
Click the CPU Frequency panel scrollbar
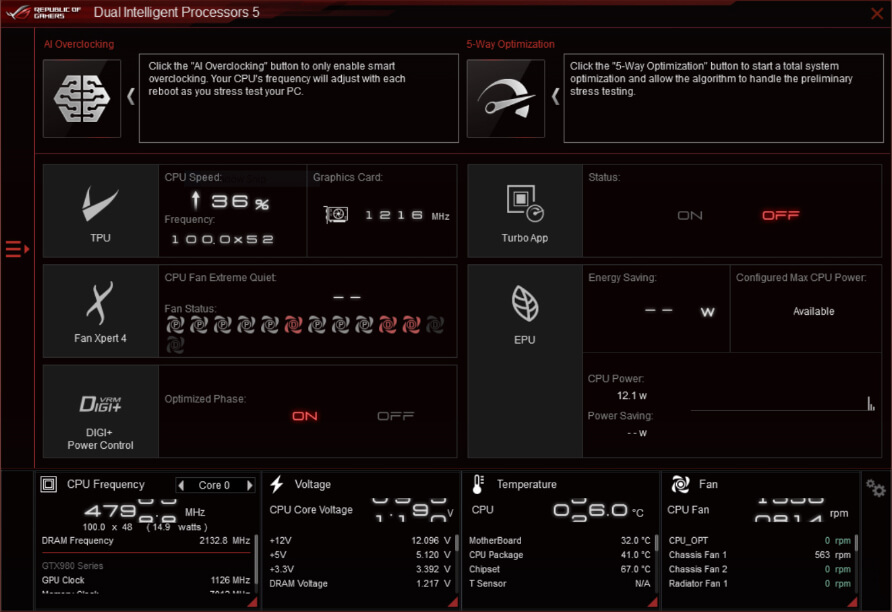(x=256, y=559)
